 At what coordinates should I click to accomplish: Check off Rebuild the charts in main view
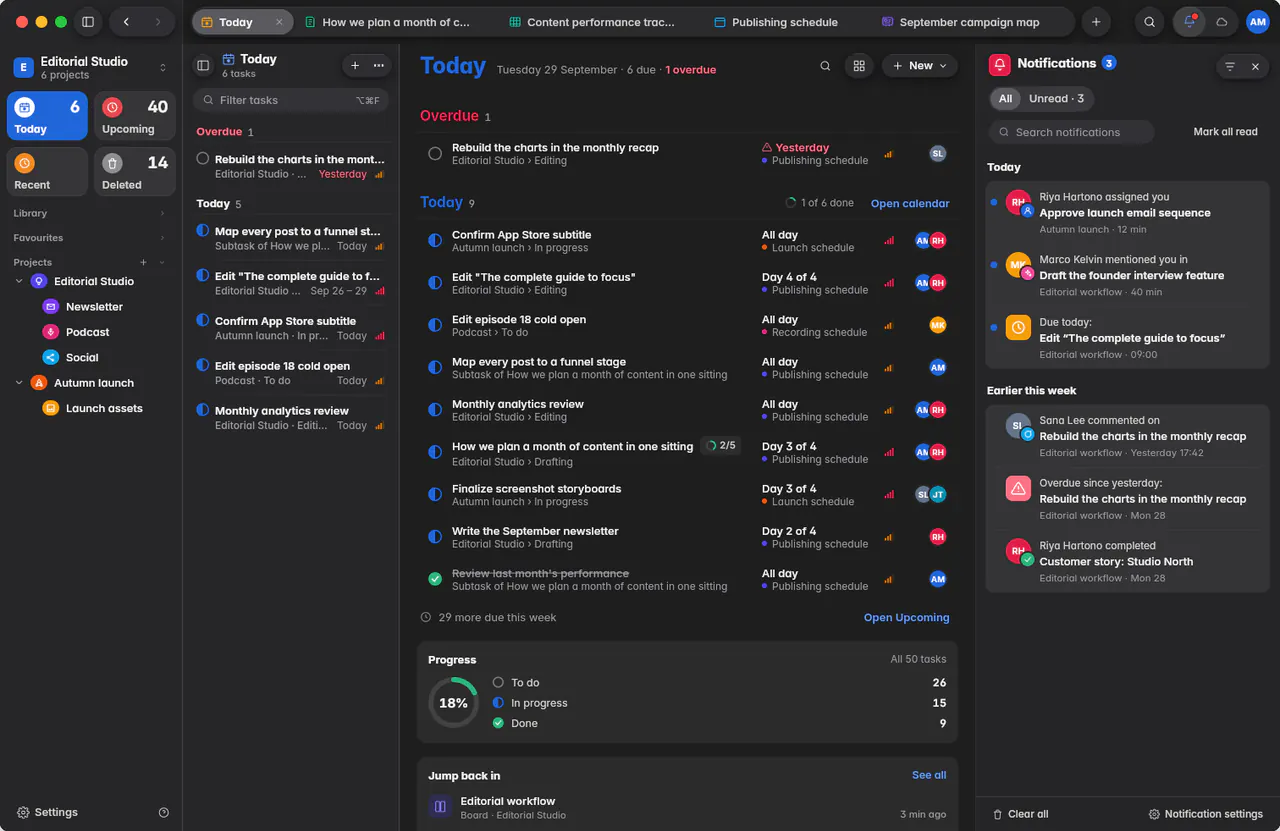click(435, 154)
